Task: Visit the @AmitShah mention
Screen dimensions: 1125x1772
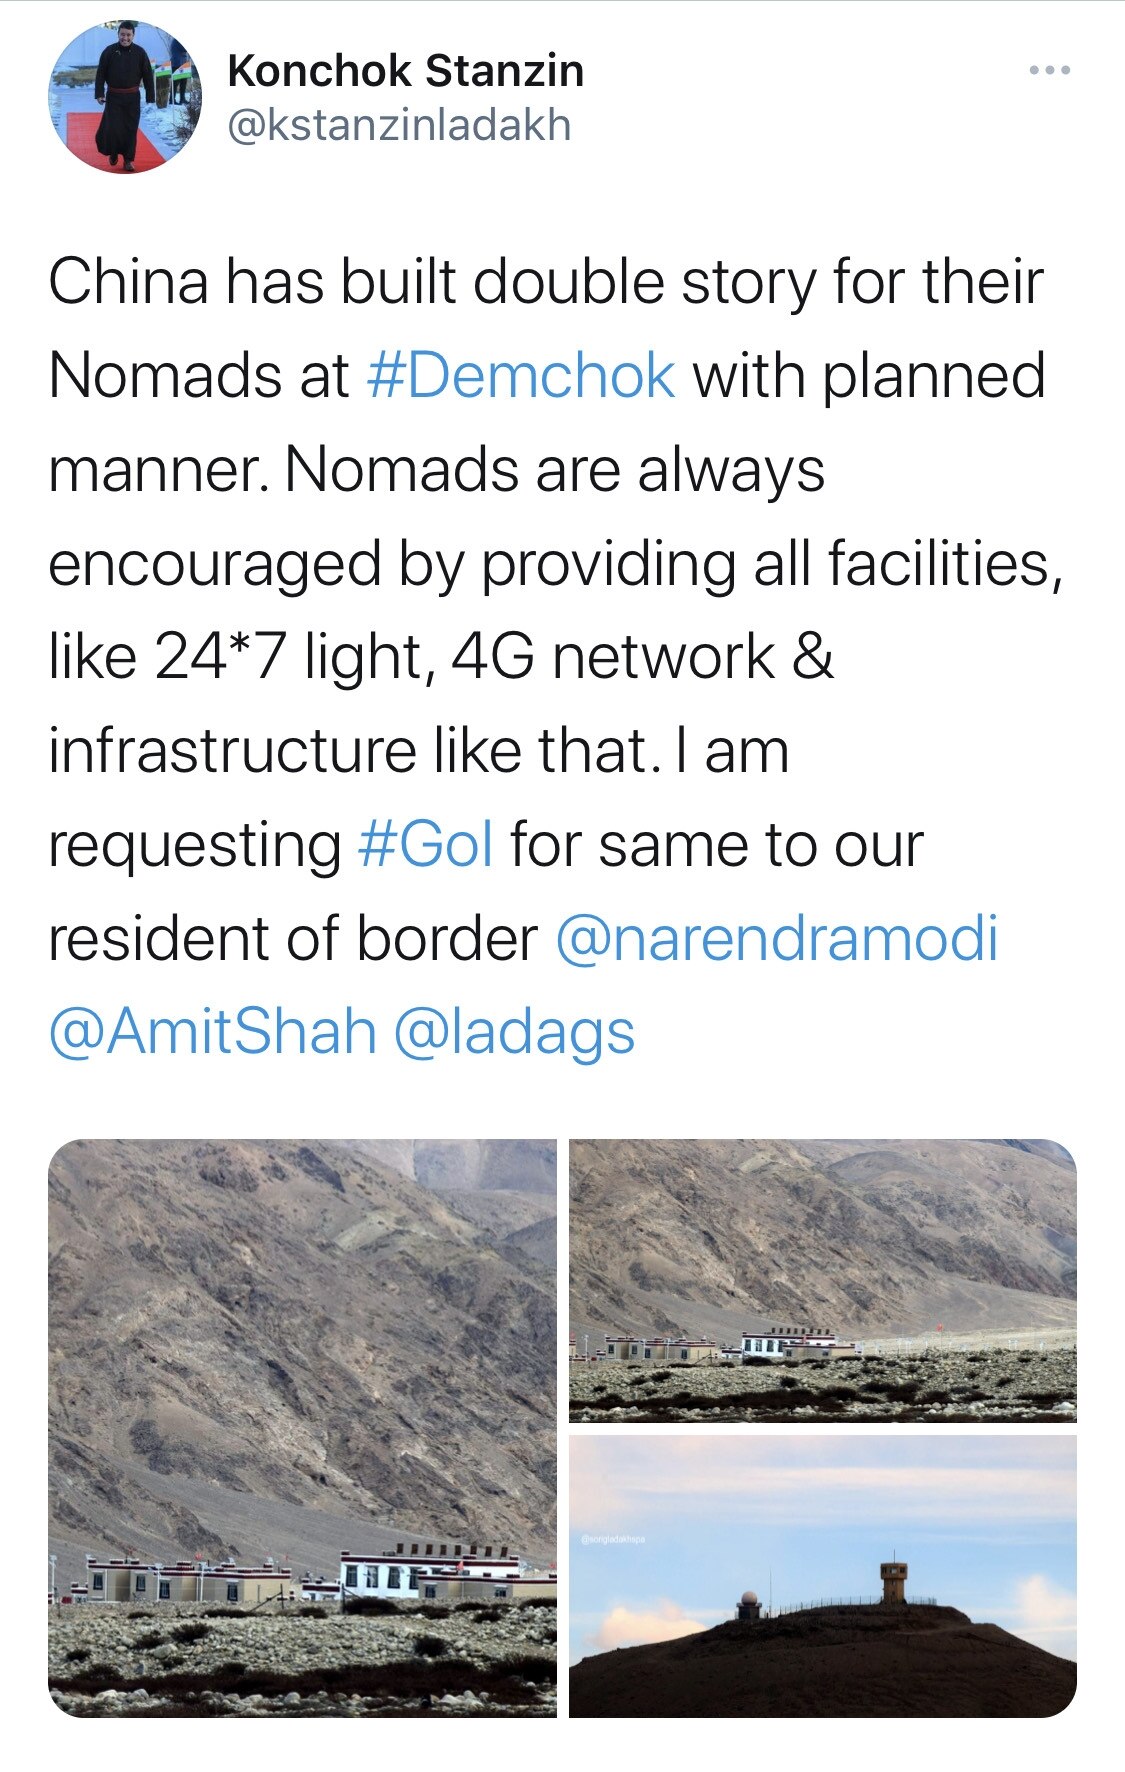Action: (x=212, y=1032)
